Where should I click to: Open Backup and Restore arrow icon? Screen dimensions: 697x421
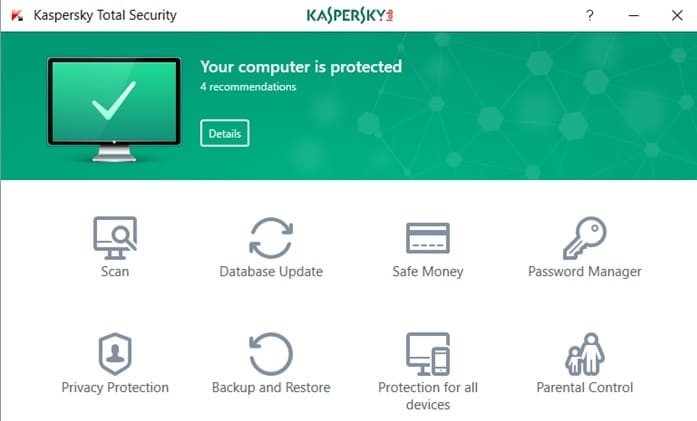(271, 354)
